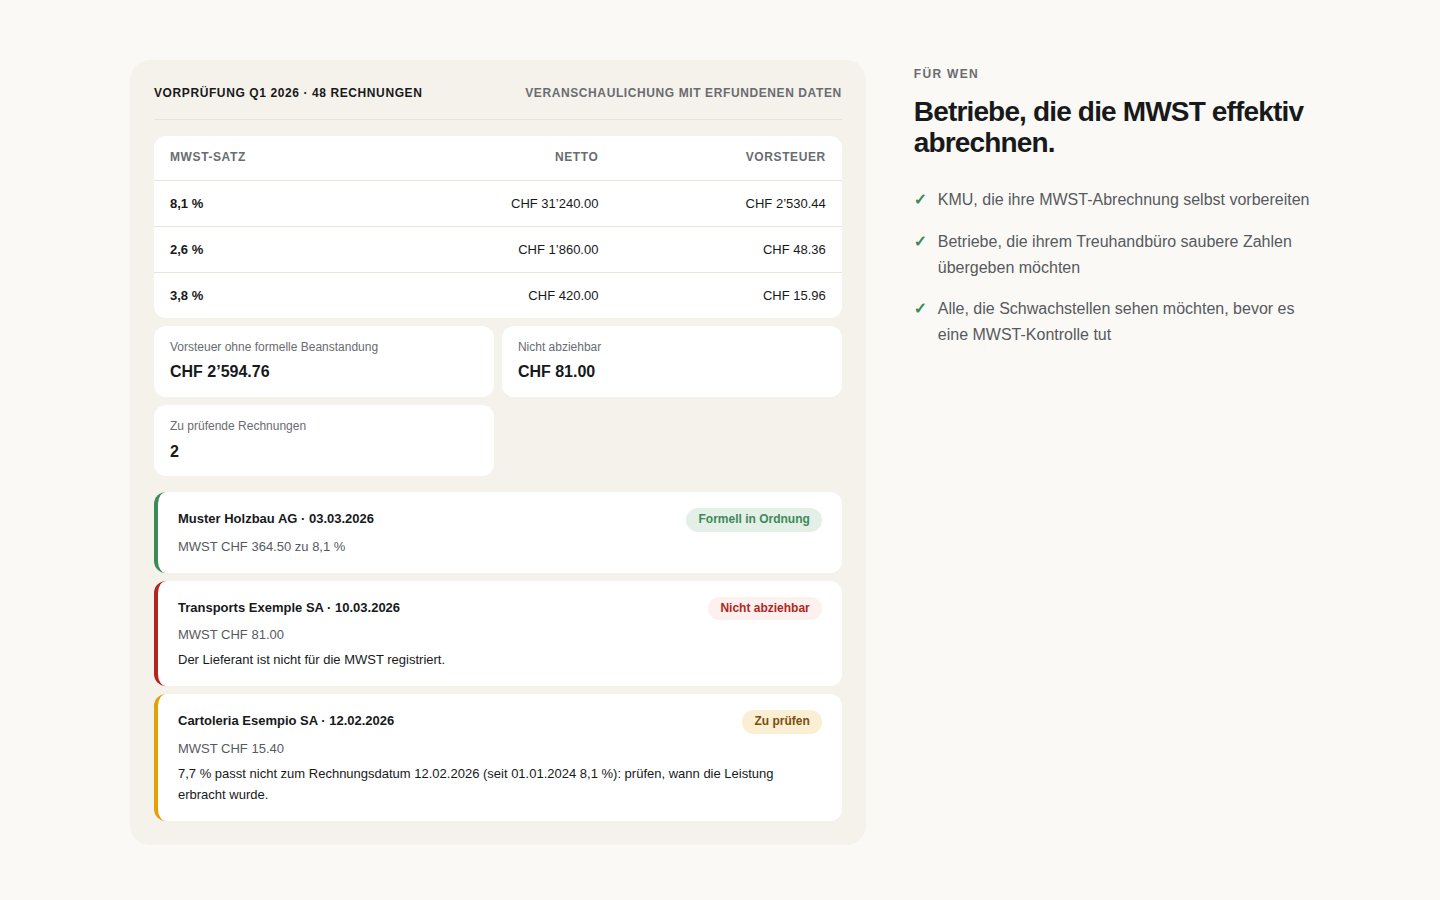Screen dimensions: 1440x900
Task: Select the "Muster Holzbau AG · 03.03.2026" invoice title
Action: click(x=276, y=519)
